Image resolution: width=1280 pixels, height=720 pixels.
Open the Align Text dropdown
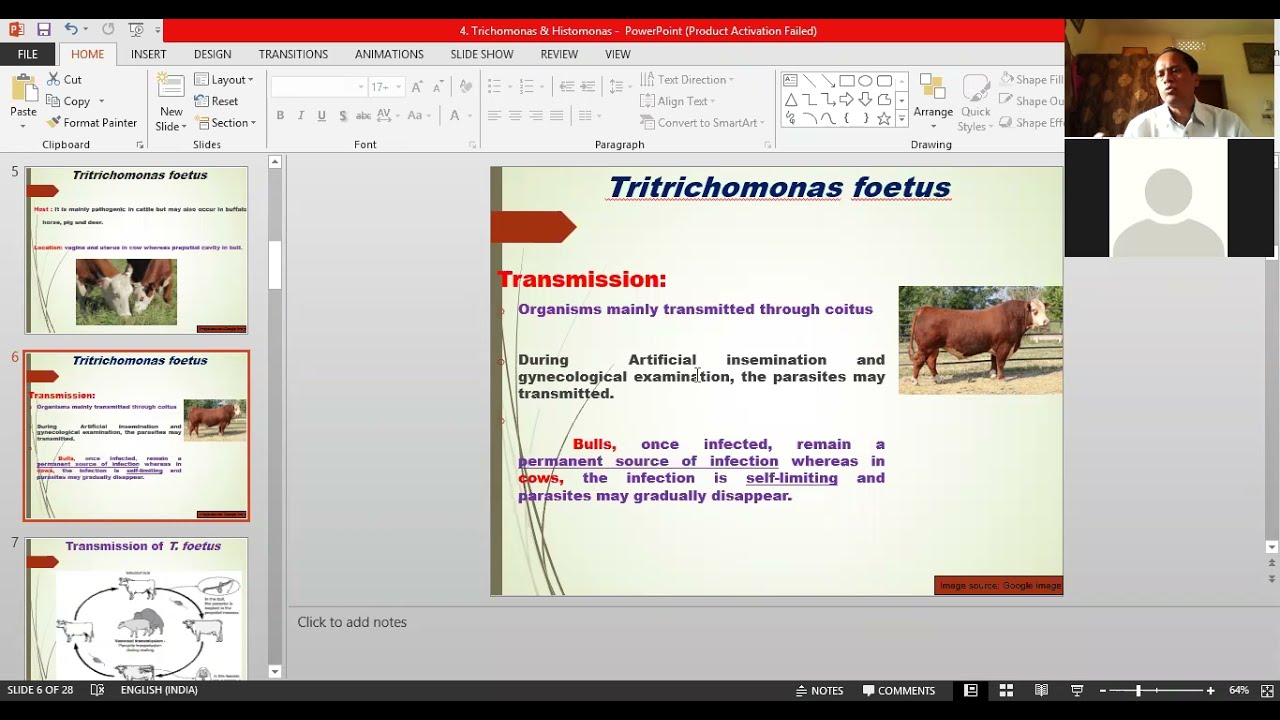tap(678, 101)
